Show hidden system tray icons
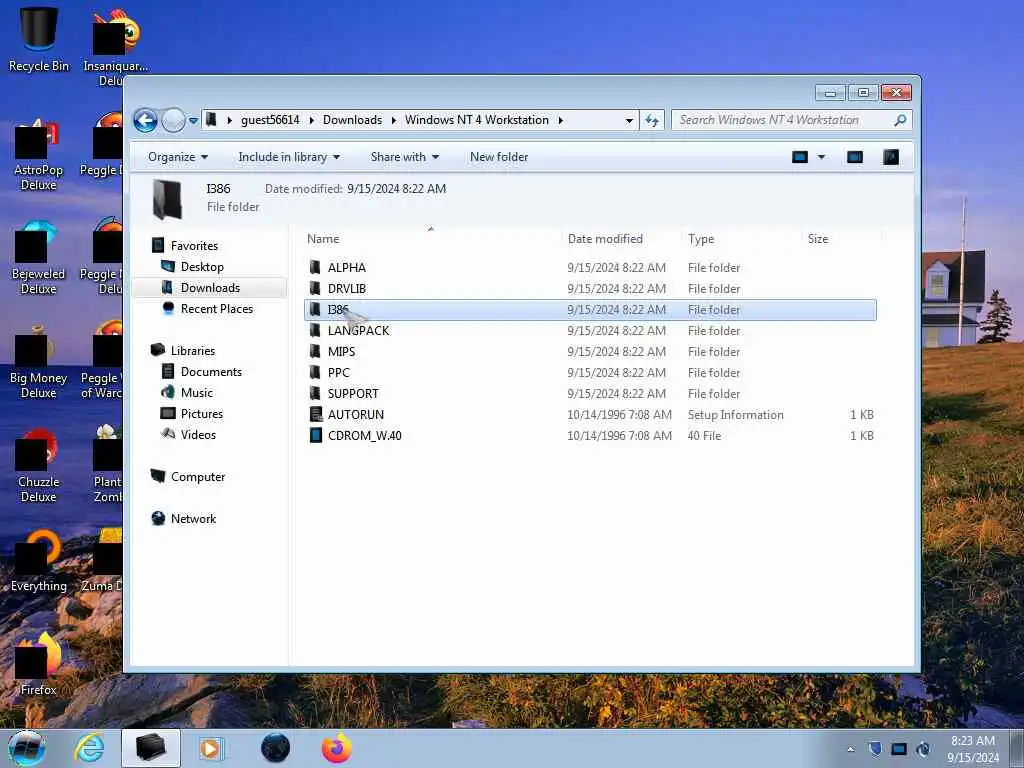The image size is (1024, 768). click(850, 749)
